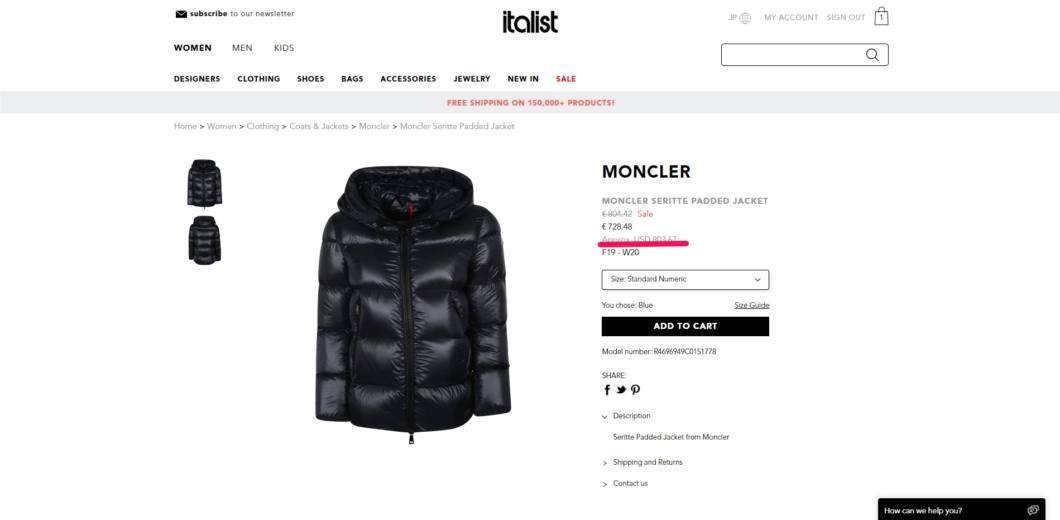
Task: Click the newsletter envelope icon
Action: [x=181, y=14]
